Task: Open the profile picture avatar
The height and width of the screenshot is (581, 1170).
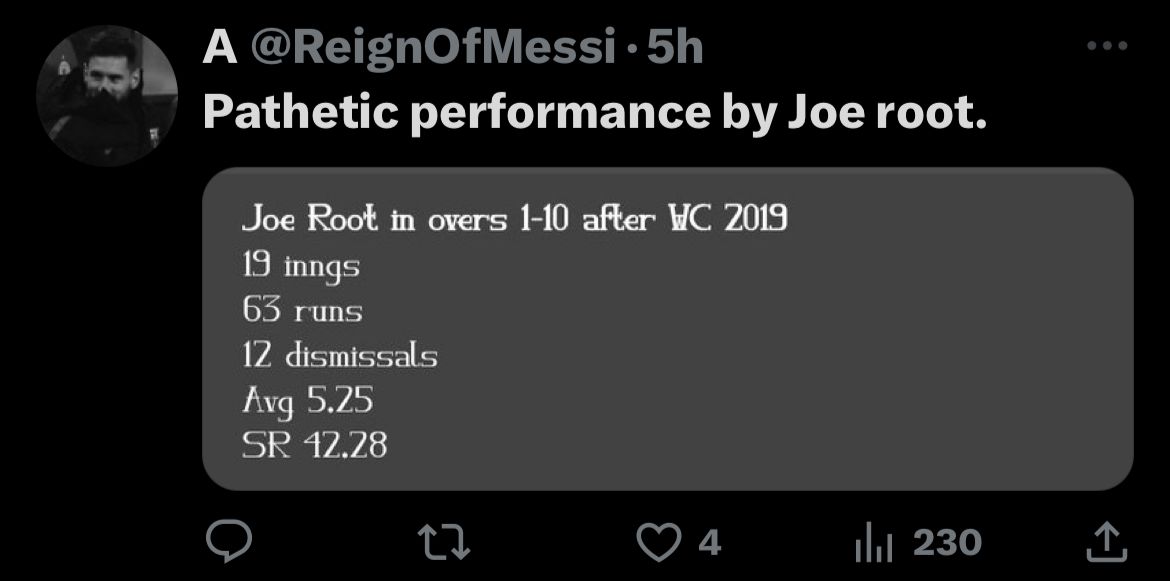Action: point(107,95)
